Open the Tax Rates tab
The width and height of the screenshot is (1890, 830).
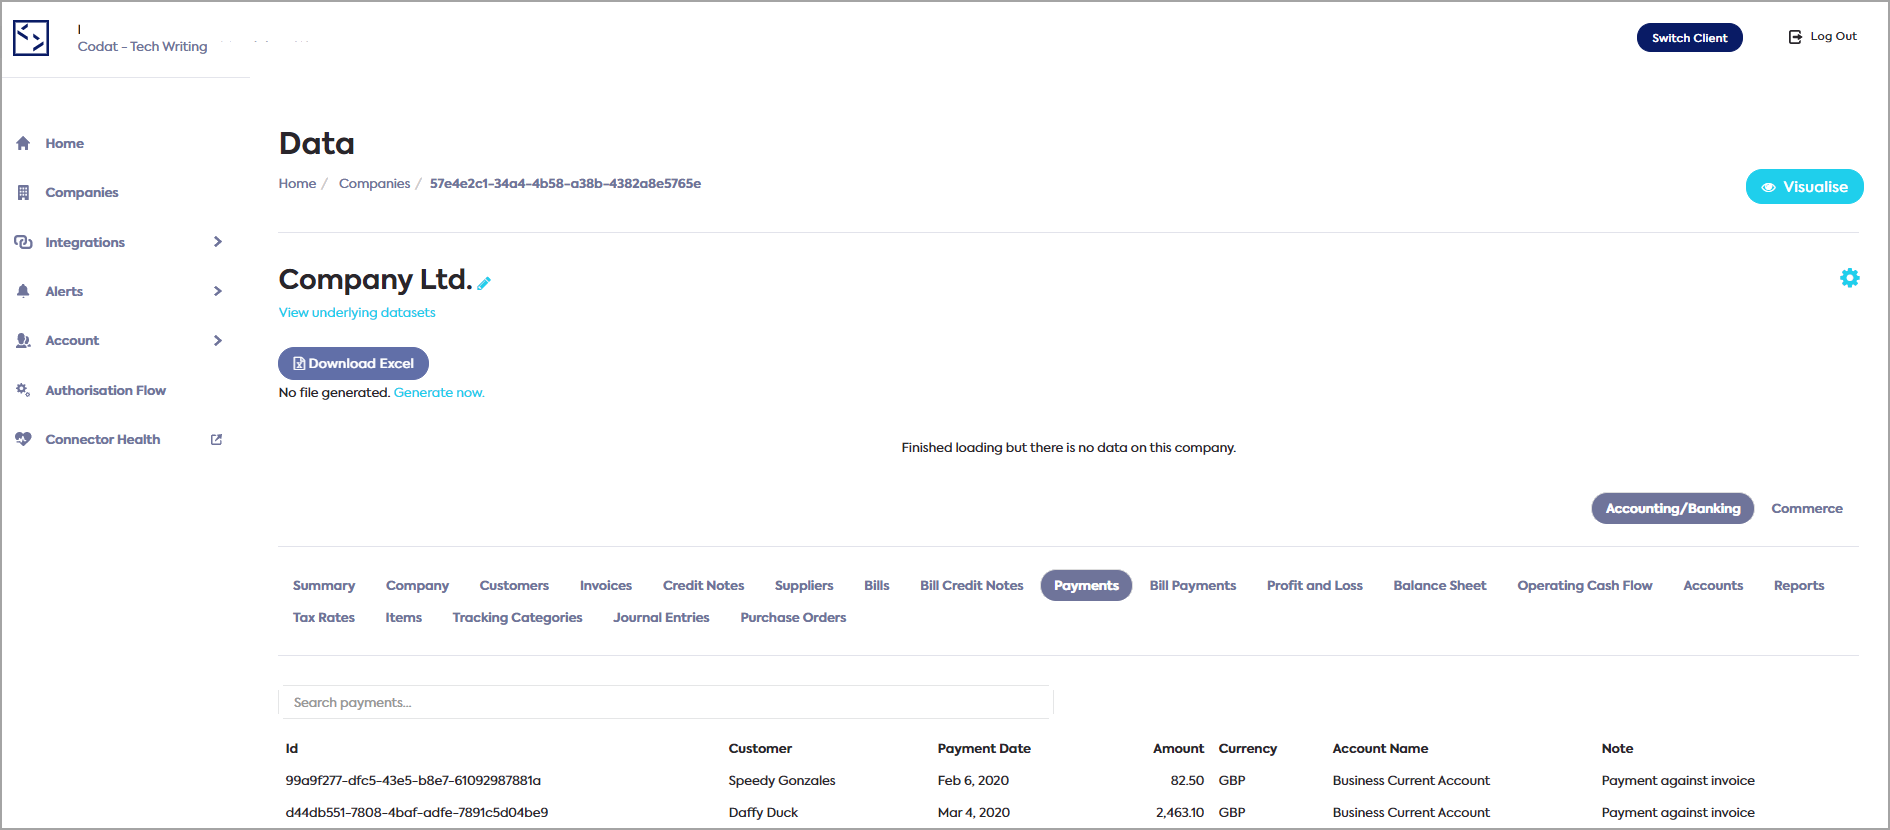point(324,617)
